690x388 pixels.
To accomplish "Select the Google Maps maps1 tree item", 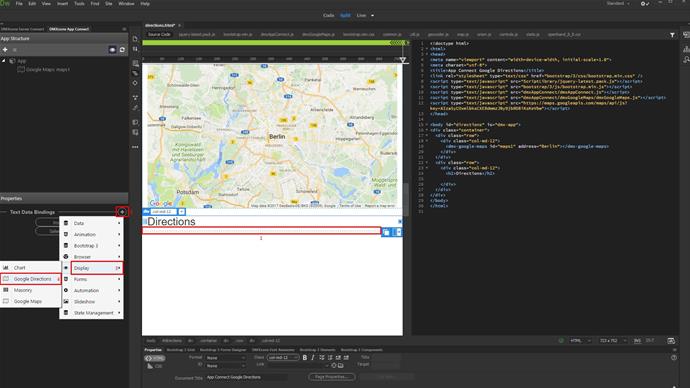I will coord(44,70).
